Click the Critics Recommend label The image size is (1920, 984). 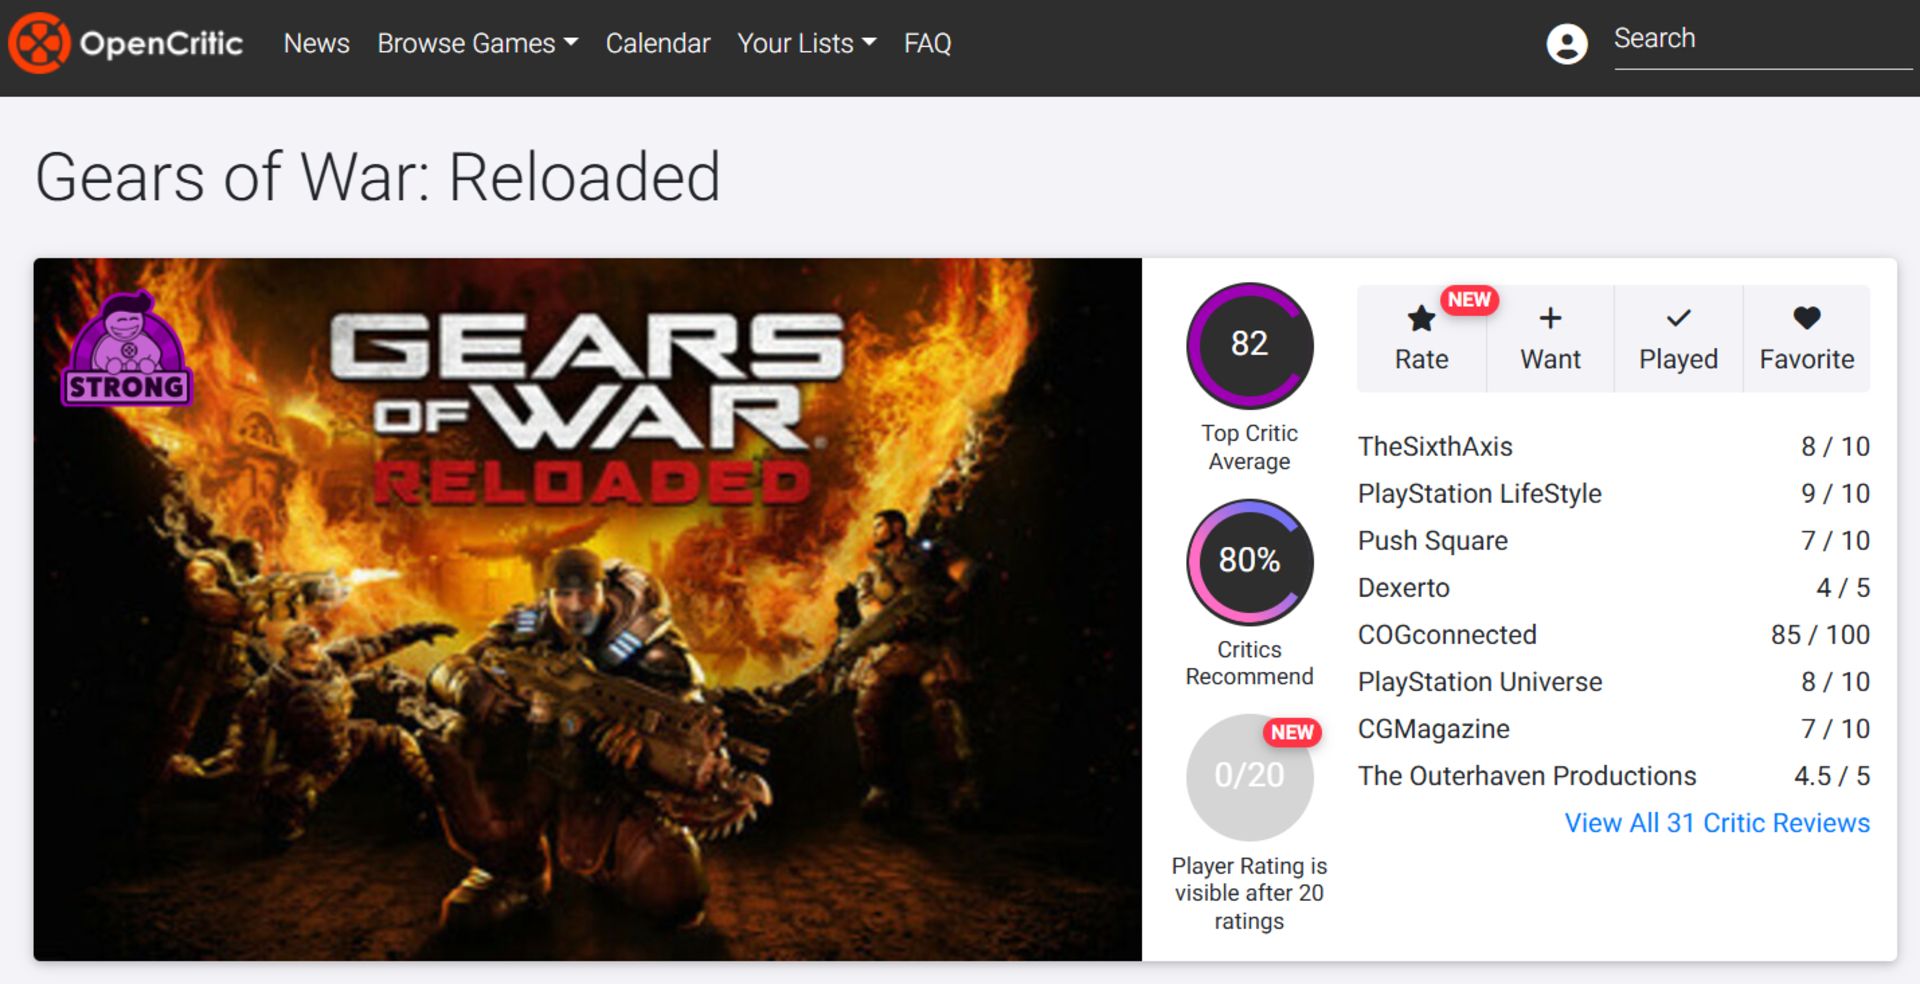1249,663
